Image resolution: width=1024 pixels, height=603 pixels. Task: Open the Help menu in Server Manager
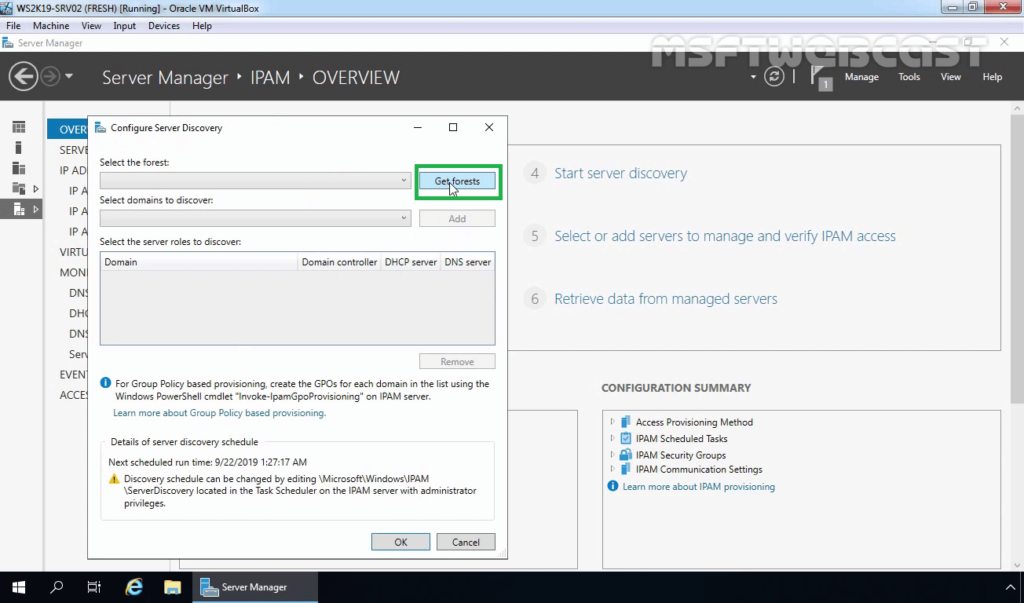click(992, 77)
